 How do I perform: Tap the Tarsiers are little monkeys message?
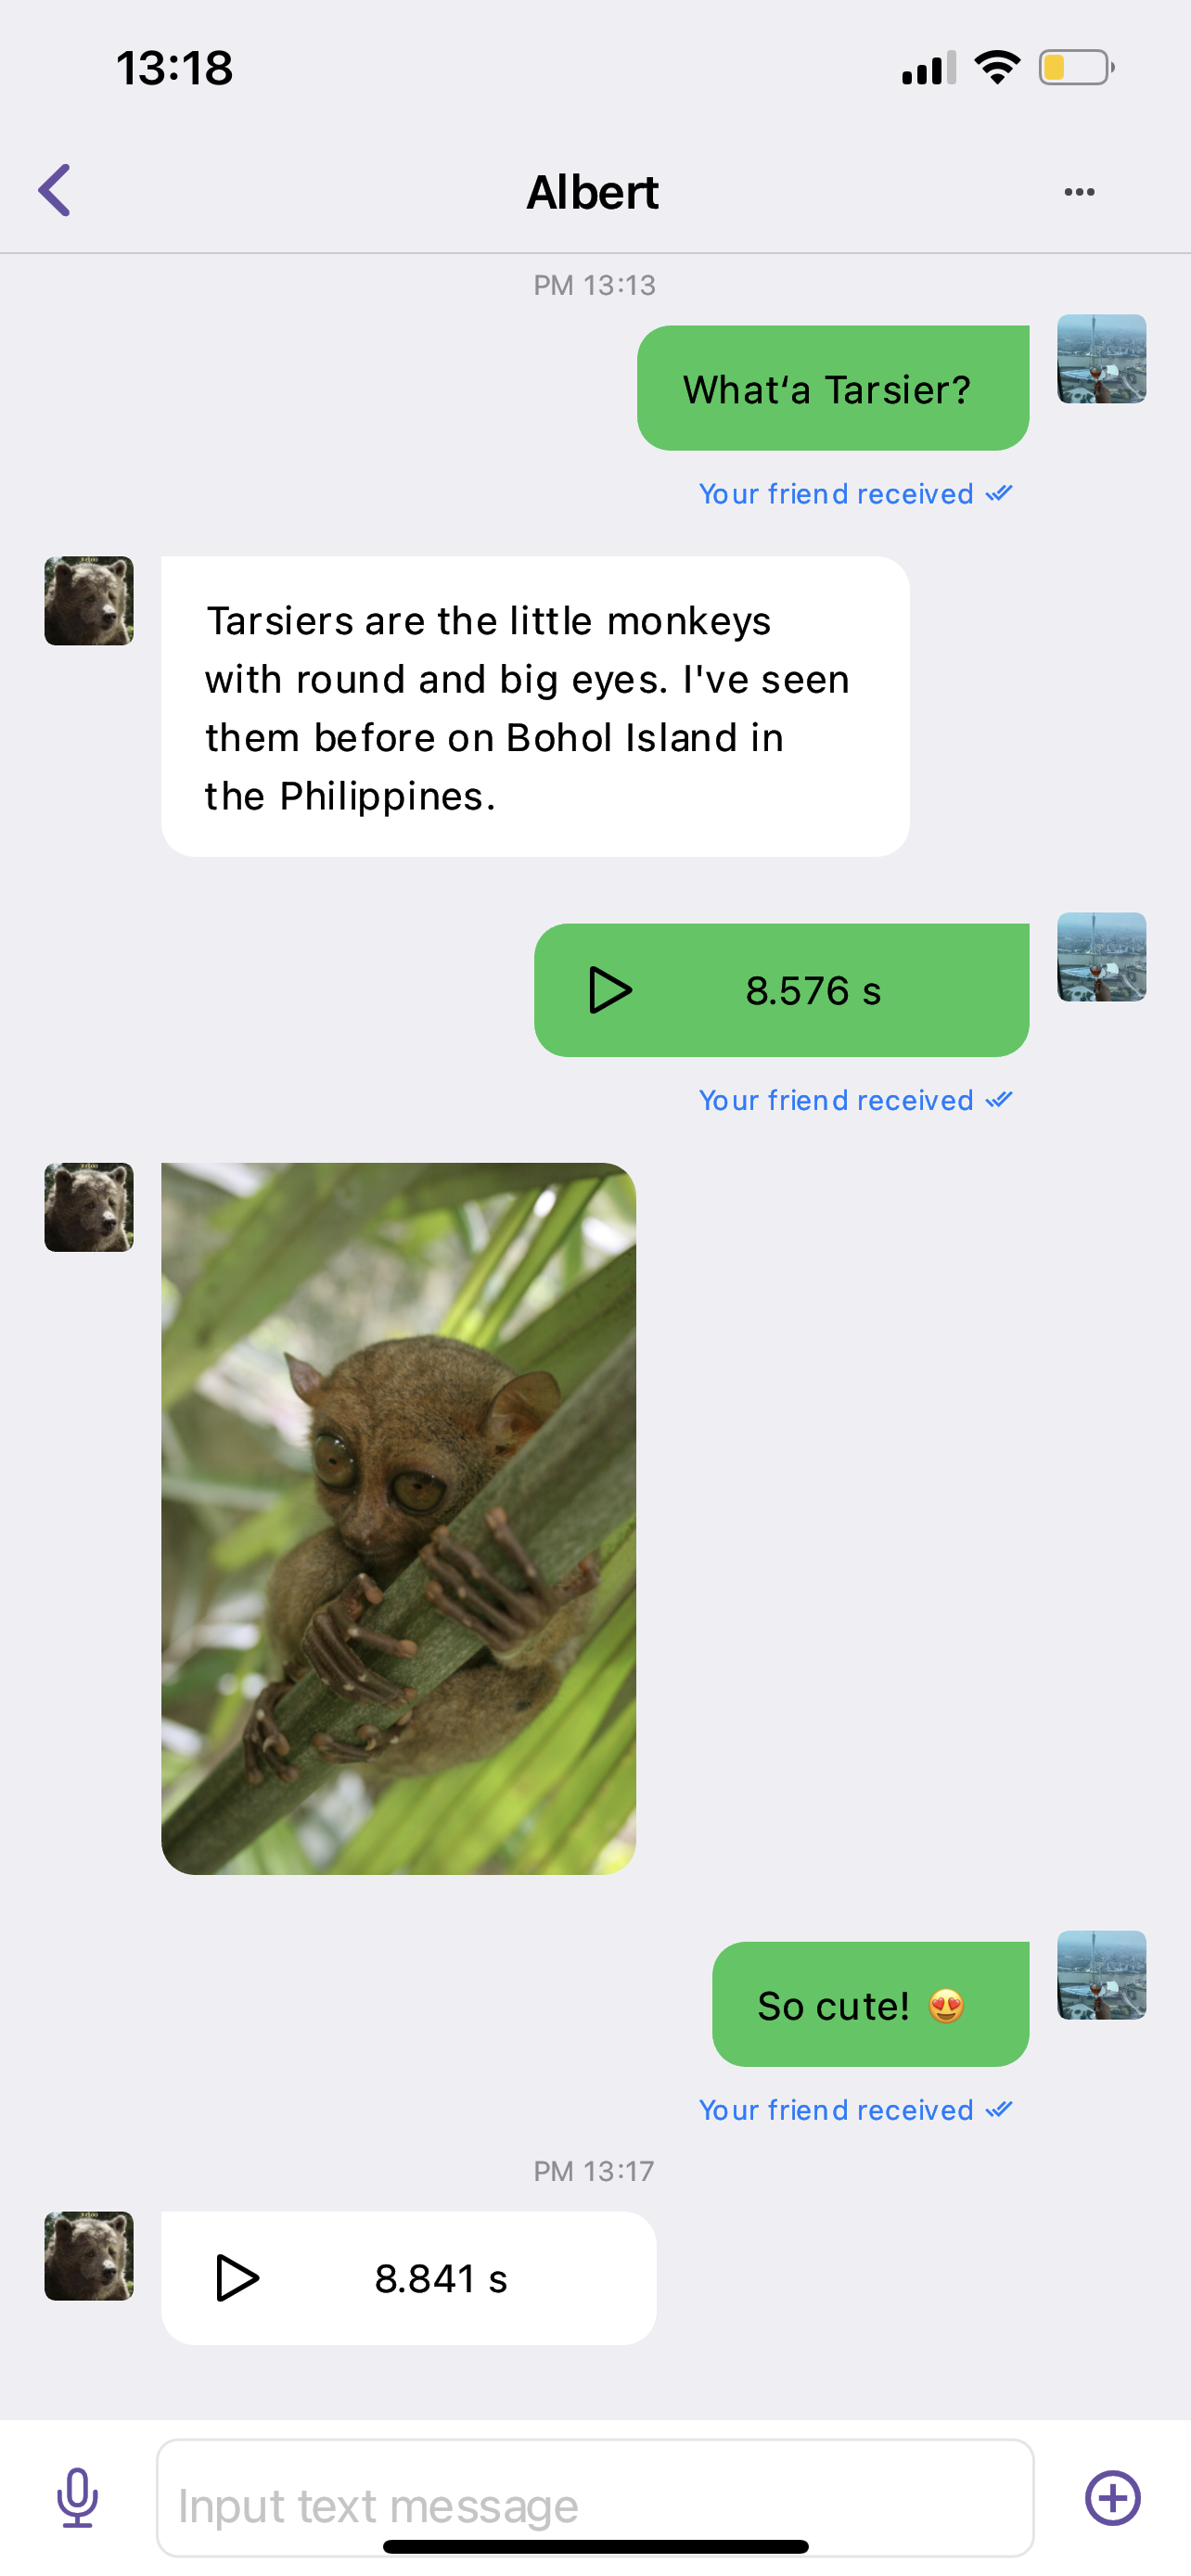tap(535, 706)
